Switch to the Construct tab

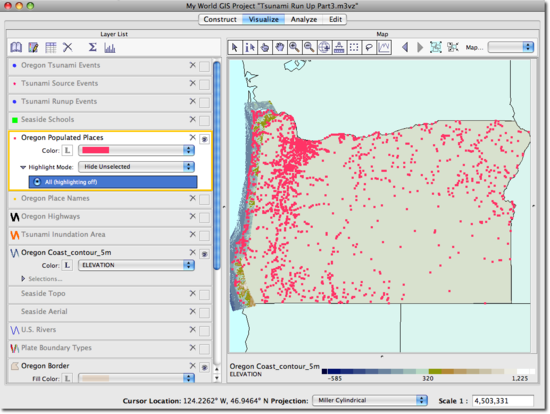[220, 19]
